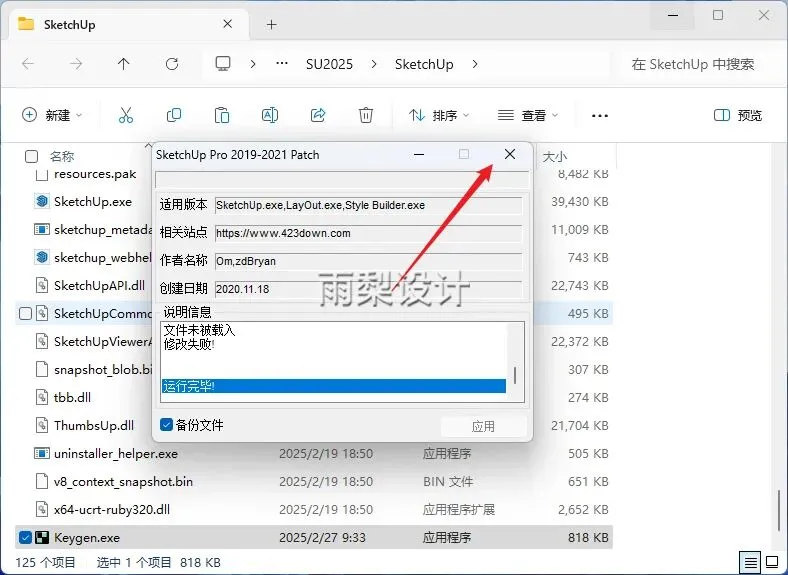Click the Rename icon in toolbar
Viewport: 788px width, 575px height.
(270, 115)
